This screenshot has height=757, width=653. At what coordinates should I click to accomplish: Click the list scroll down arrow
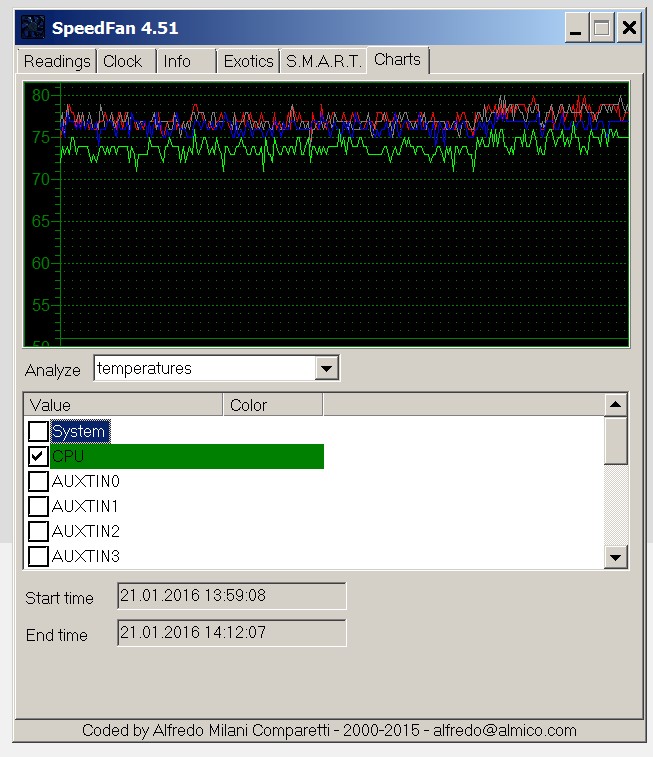615,558
